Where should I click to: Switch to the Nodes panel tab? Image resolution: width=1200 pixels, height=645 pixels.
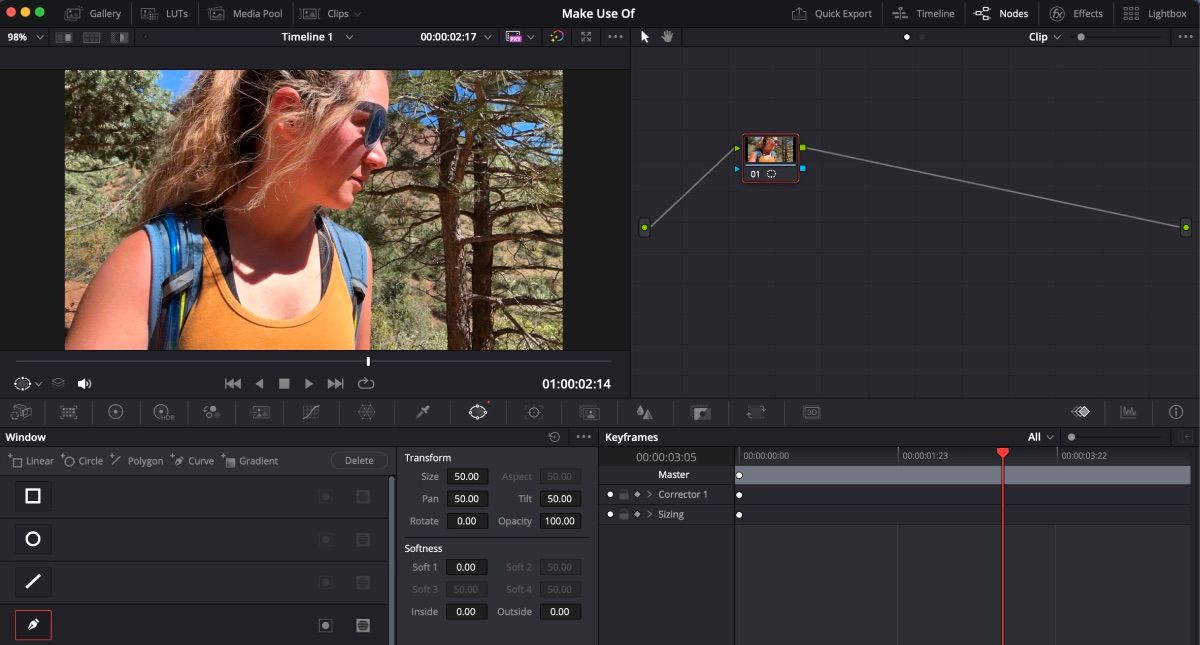[1001, 13]
